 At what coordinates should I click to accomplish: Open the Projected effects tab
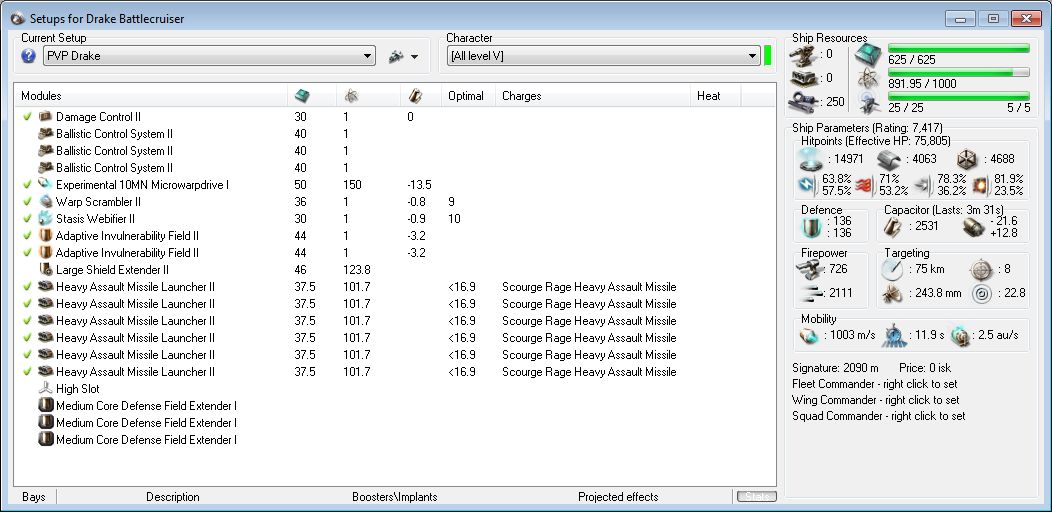[x=618, y=497]
